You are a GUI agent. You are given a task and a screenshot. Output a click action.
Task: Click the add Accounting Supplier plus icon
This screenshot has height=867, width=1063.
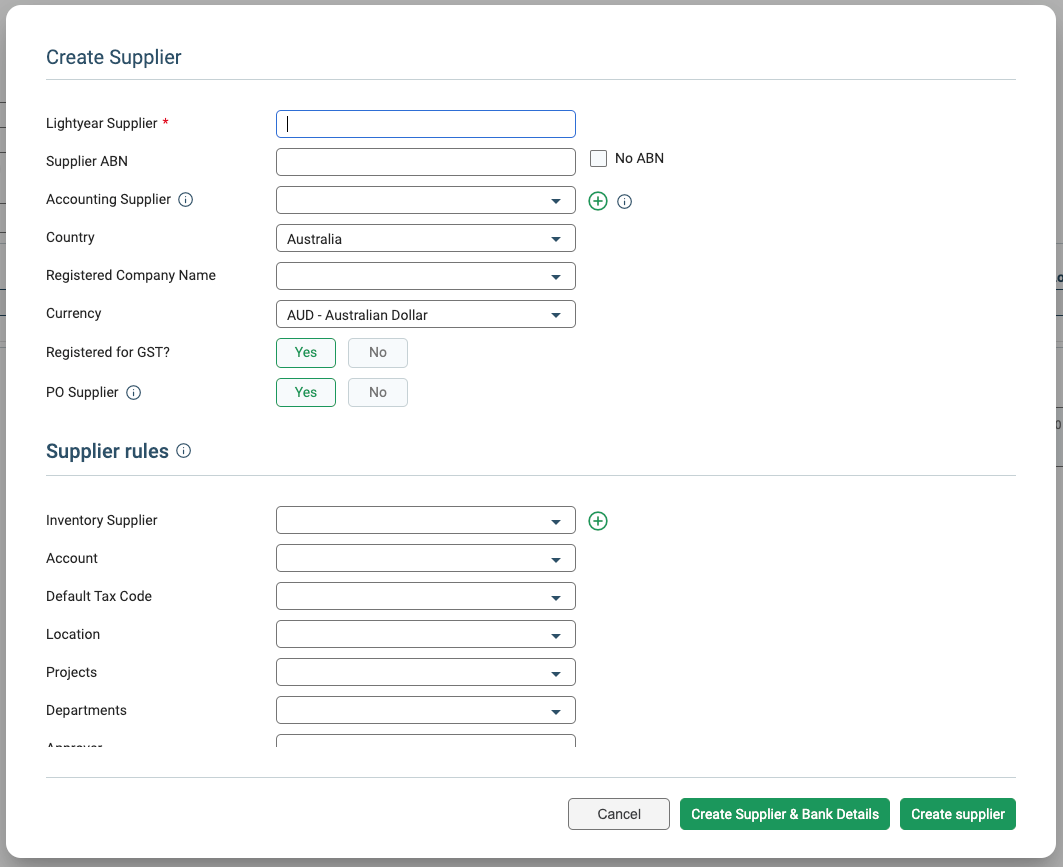coord(597,201)
